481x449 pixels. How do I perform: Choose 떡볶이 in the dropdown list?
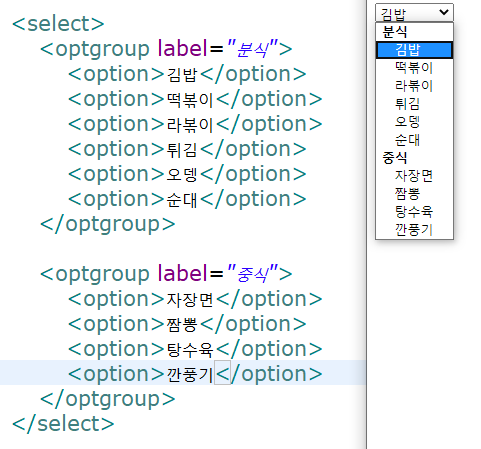[x=414, y=68]
